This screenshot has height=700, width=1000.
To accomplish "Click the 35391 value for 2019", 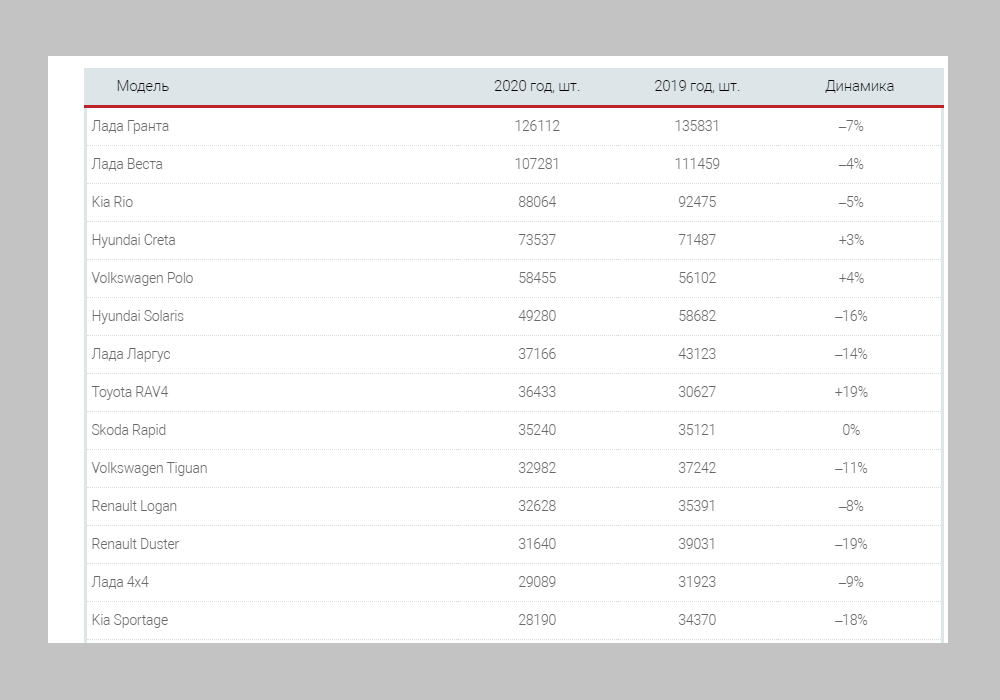I will pos(697,506).
